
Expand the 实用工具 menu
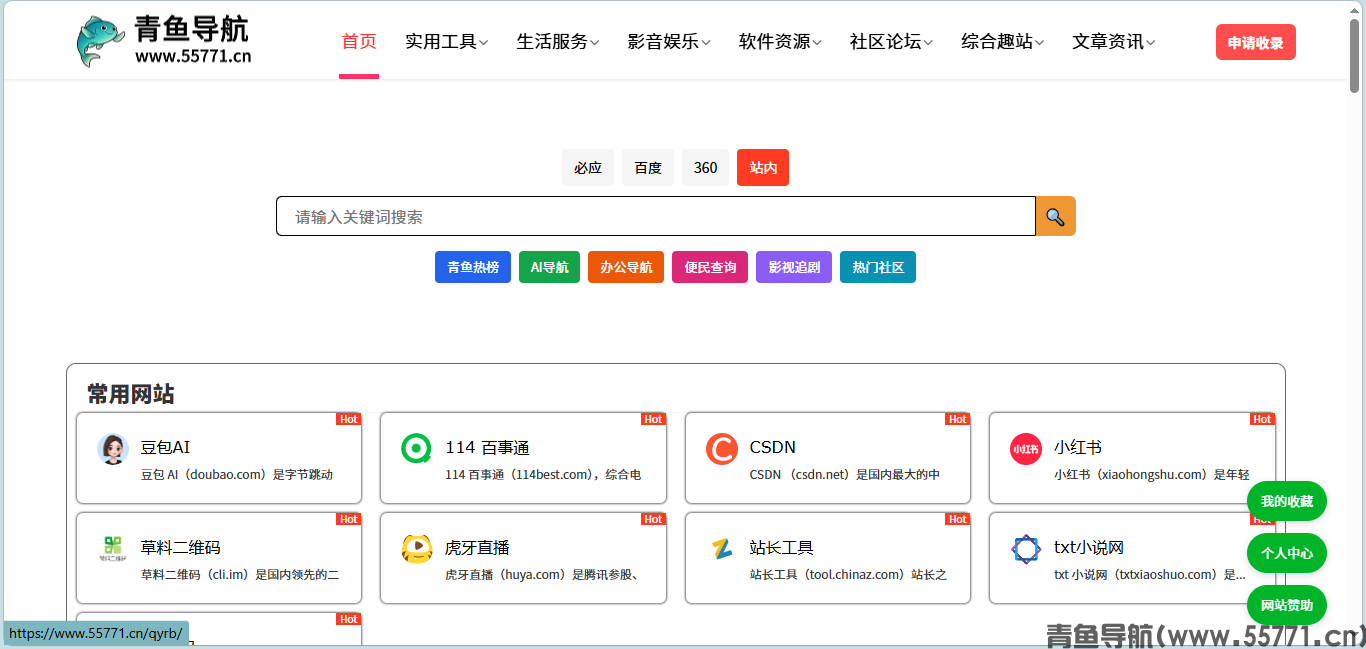click(446, 41)
